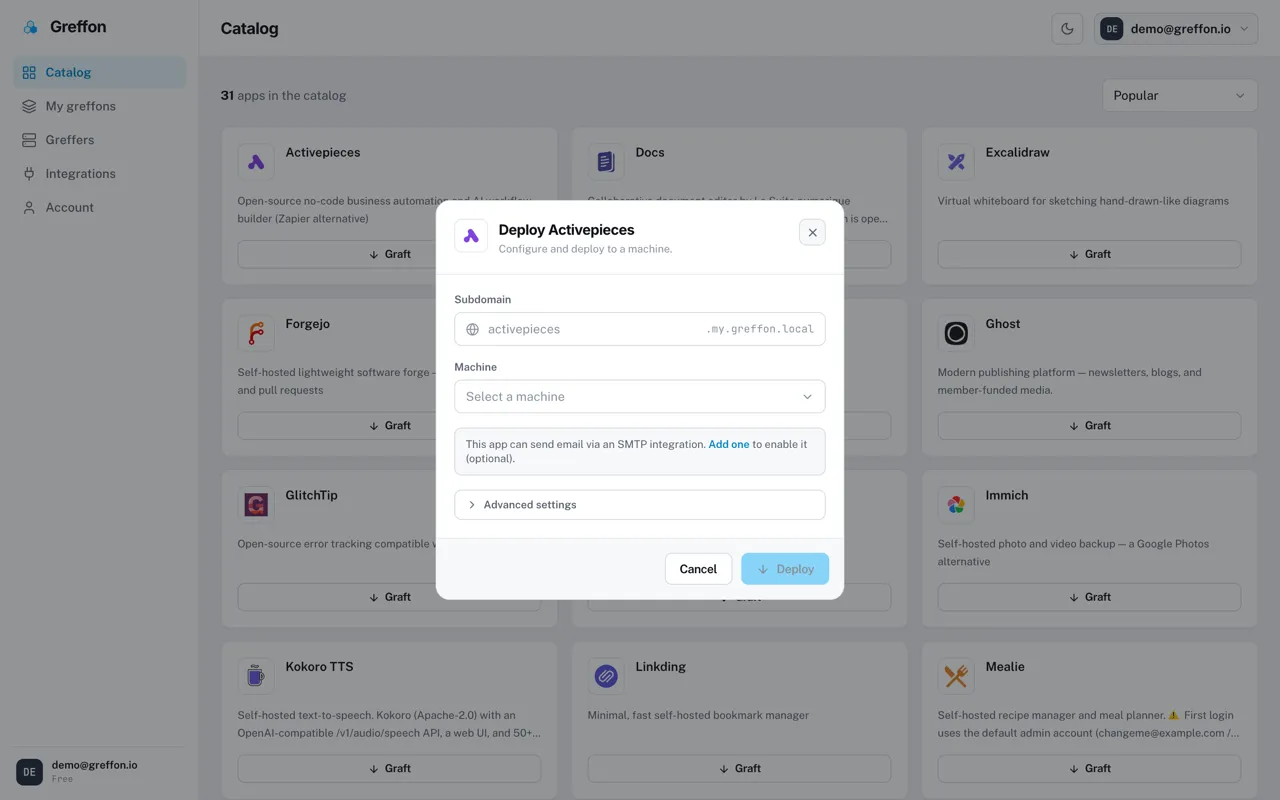The height and width of the screenshot is (800, 1280).
Task: Open the Select a machine dropdown
Action: click(640, 397)
